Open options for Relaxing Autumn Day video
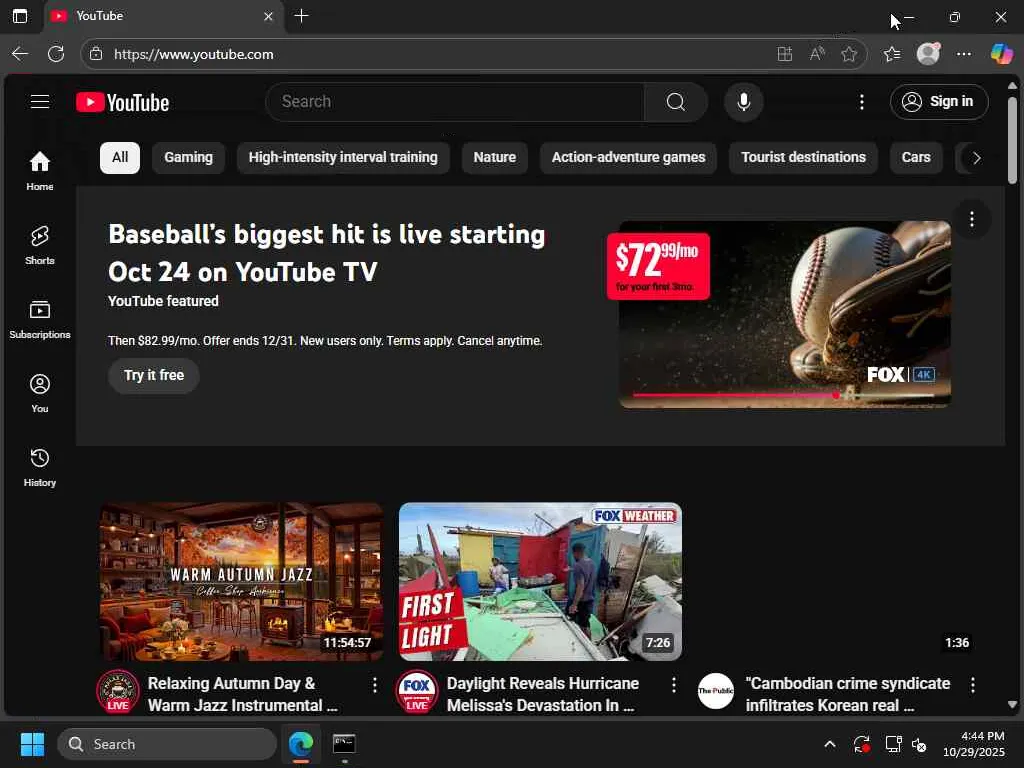This screenshot has width=1024, height=768. point(375,685)
